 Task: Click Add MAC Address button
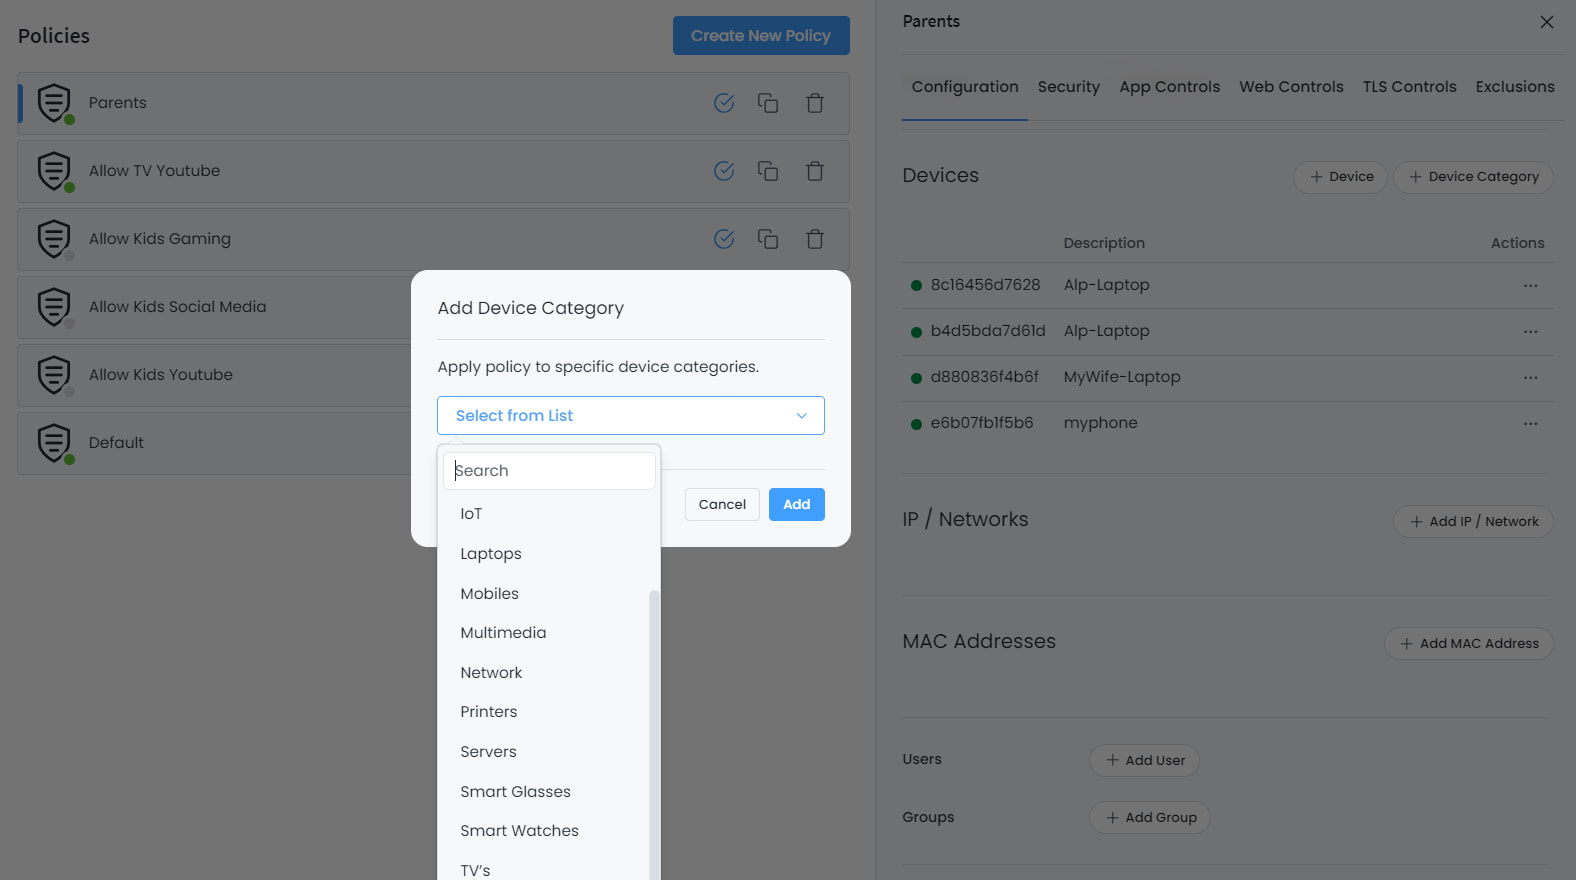(1469, 644)
